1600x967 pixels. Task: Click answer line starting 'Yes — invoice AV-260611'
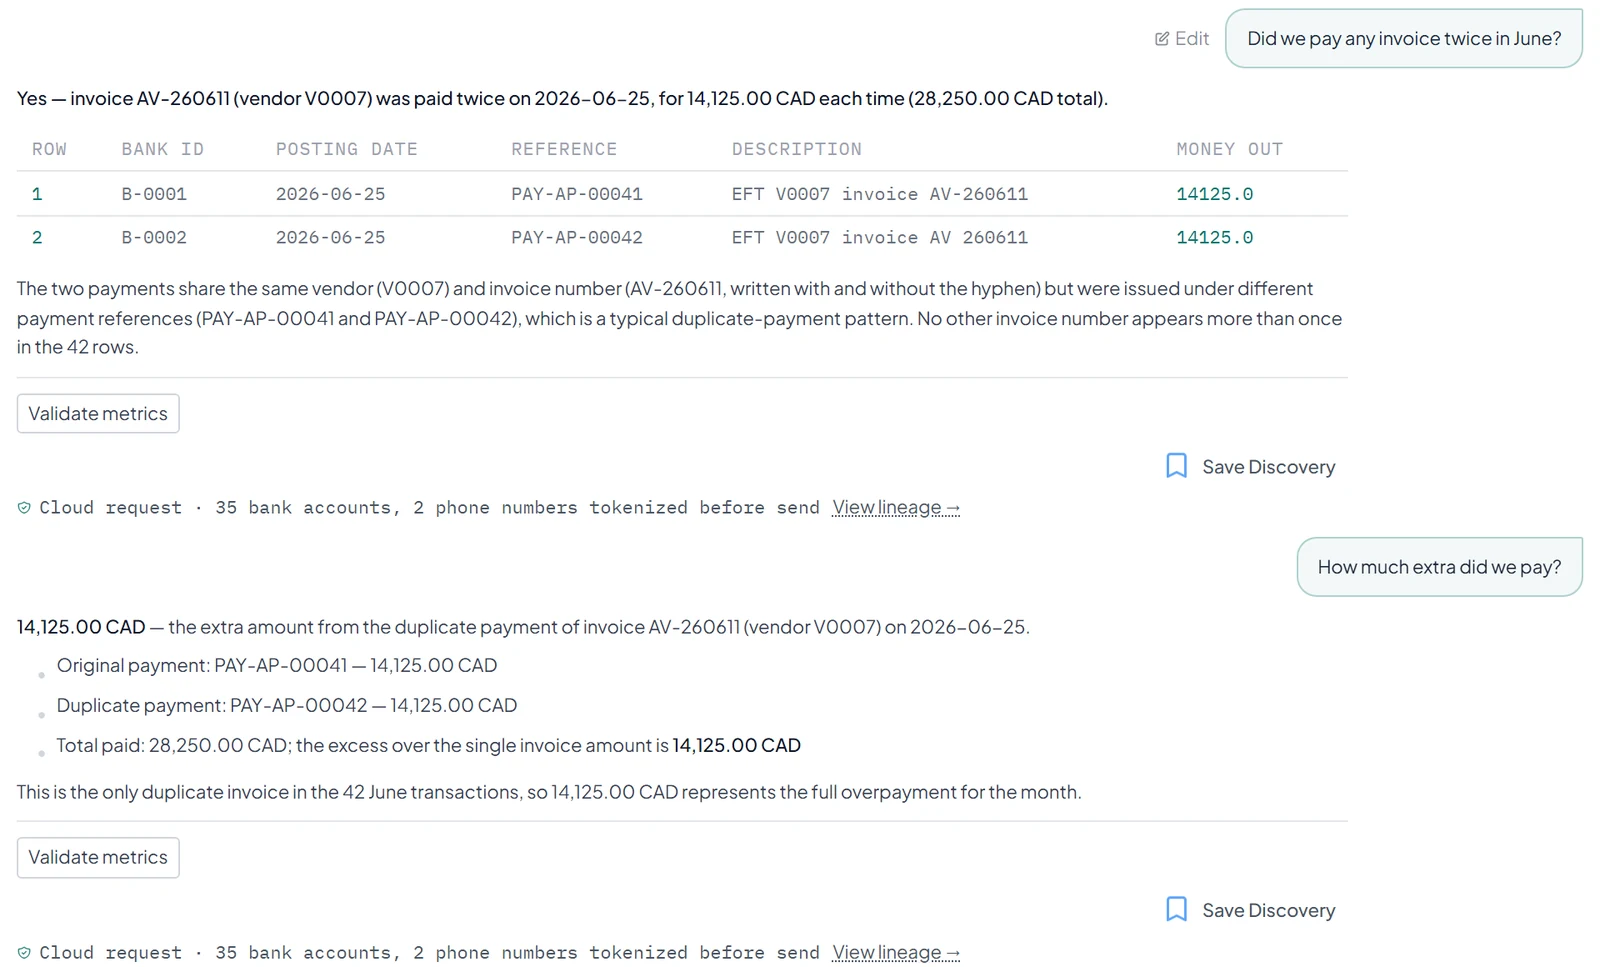coord(562,98)
